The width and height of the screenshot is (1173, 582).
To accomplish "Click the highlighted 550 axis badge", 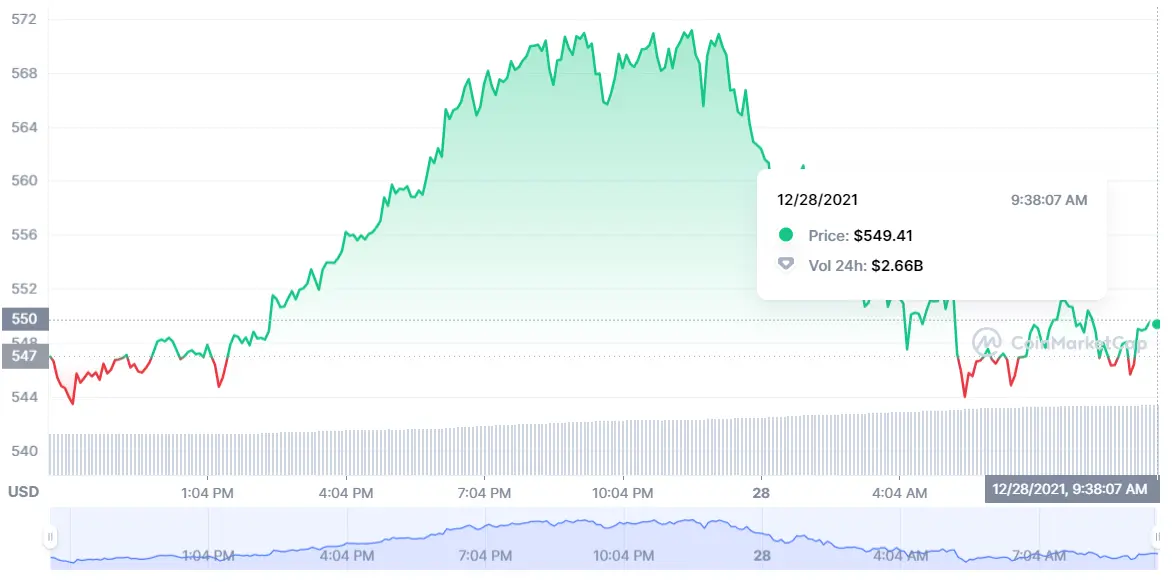I will 25,319.
